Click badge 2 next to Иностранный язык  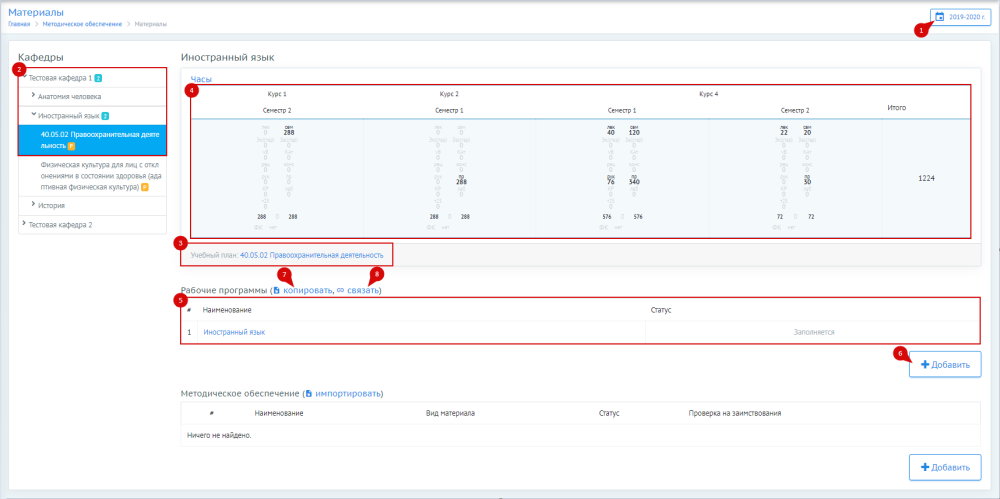[105, 116]
